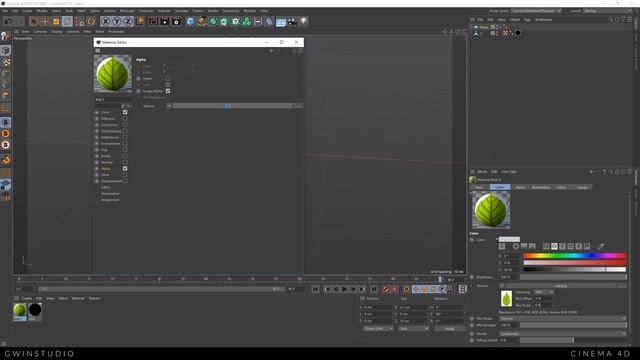Click the first blue S snap icon
The image size is (640, 360).
[x=6, y=122]
